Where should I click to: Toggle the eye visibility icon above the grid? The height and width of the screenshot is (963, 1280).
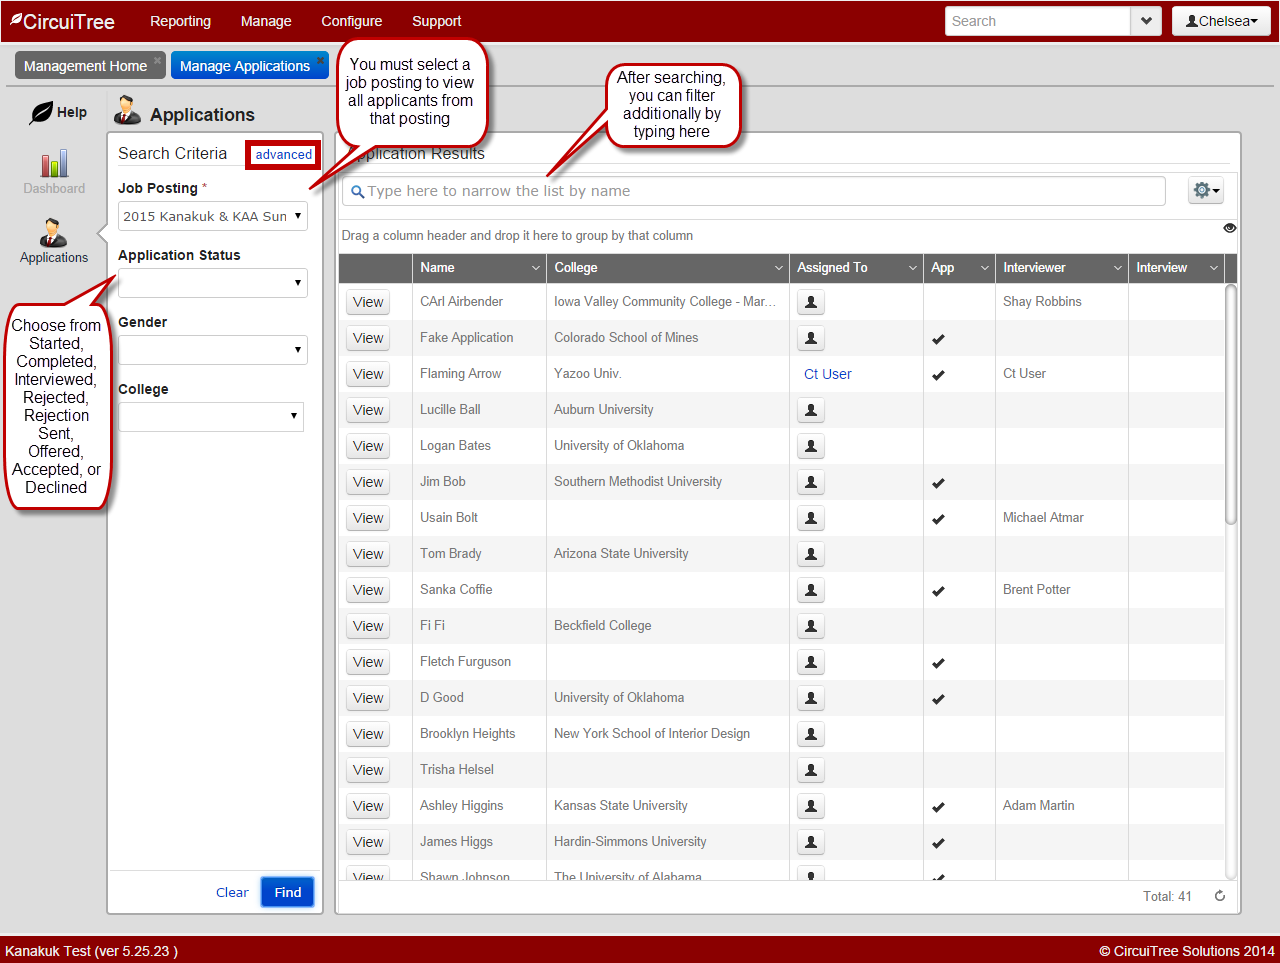click(1229, 228)
